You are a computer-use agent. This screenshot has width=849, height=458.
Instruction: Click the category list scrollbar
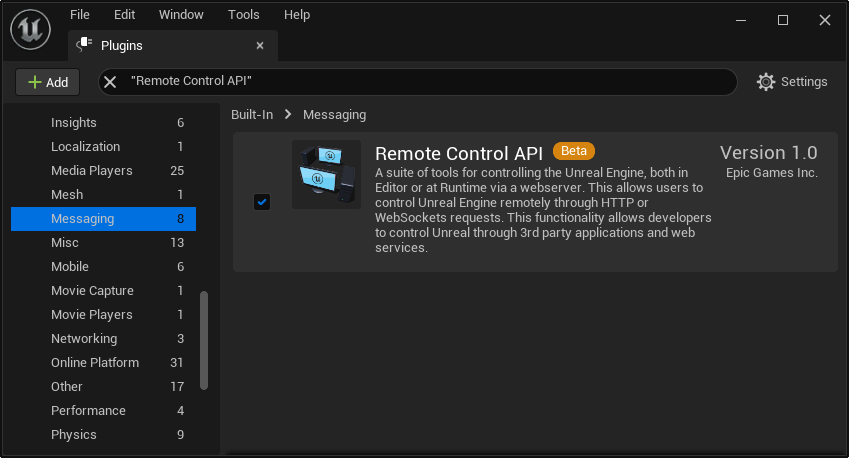tap(205, 340)
